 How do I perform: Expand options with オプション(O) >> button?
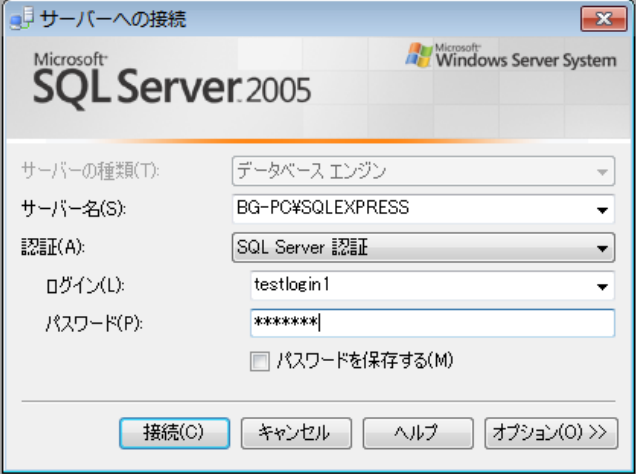click(551, 433)
